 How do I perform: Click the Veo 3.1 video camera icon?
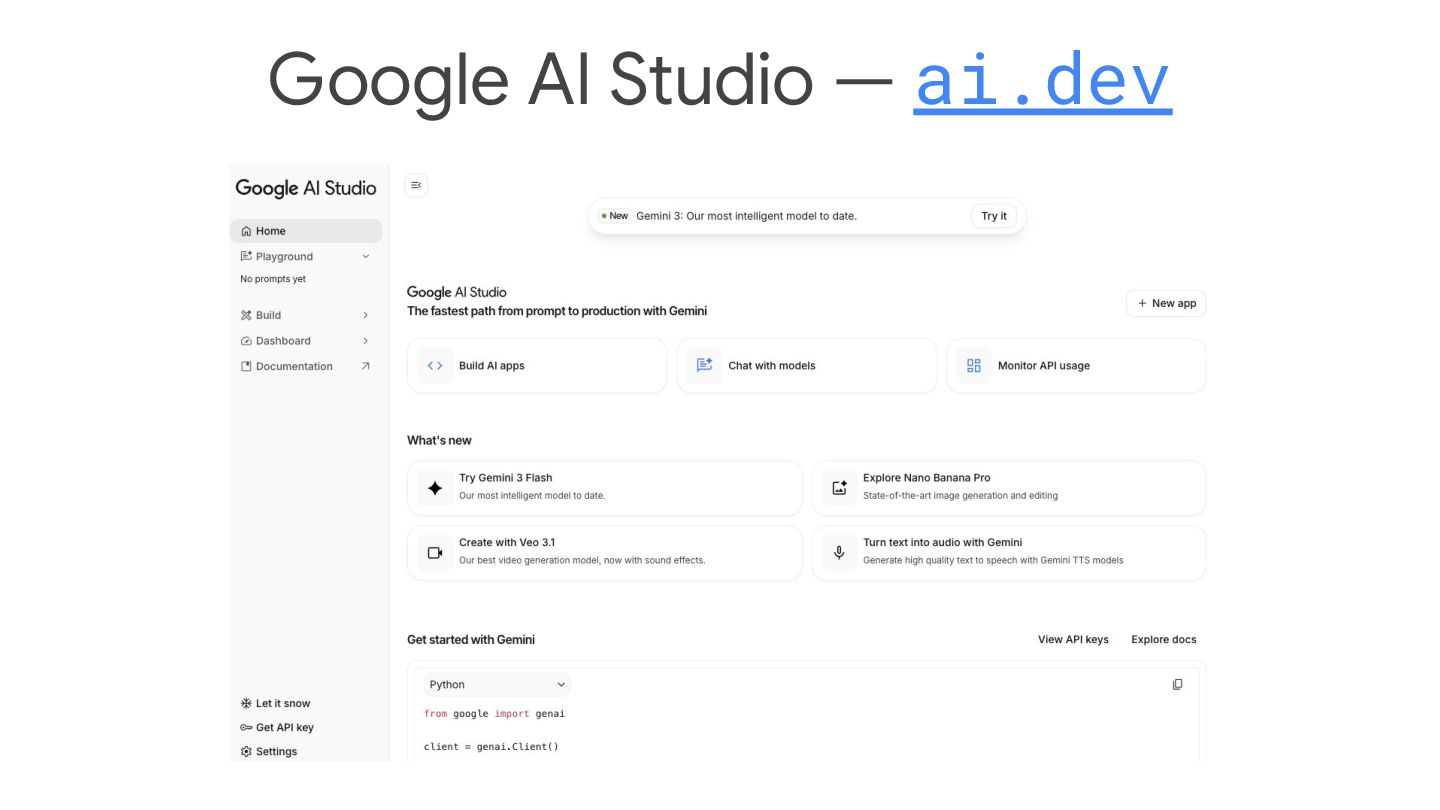click(435, 553)
